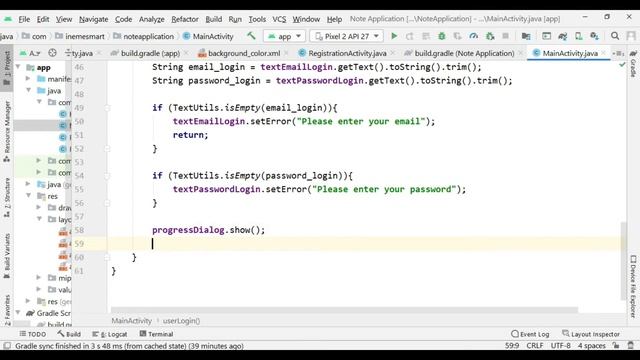This screenshot has height=360, width=640.
Task: Open the Refactor menu
Action: 184,19
